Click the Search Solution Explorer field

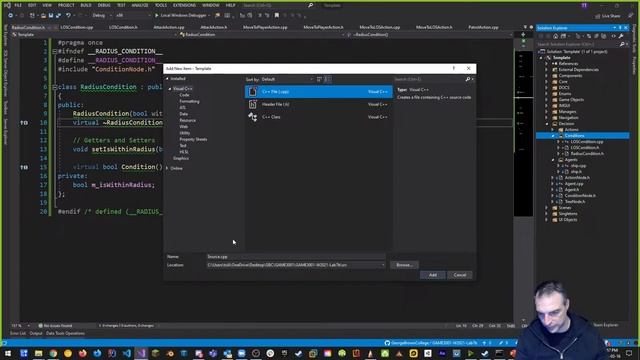[x=578, y=44]
